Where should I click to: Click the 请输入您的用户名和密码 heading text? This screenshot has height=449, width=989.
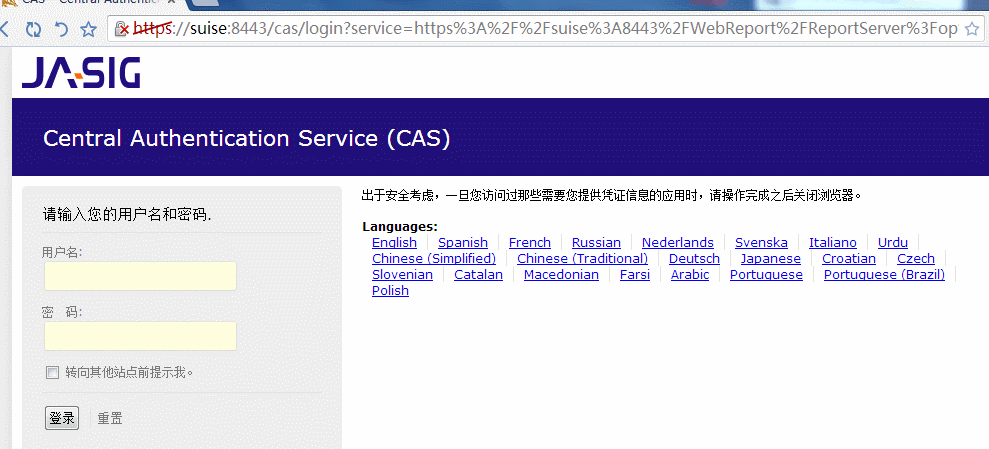click(127, 214)
